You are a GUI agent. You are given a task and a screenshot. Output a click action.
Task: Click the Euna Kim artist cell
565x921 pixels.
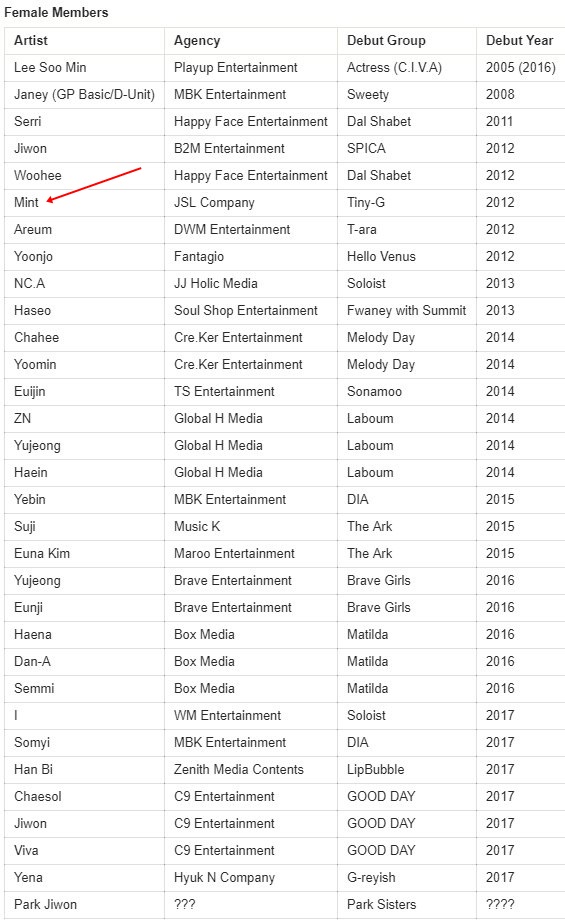pyautogui.click(x=85, y=554)
